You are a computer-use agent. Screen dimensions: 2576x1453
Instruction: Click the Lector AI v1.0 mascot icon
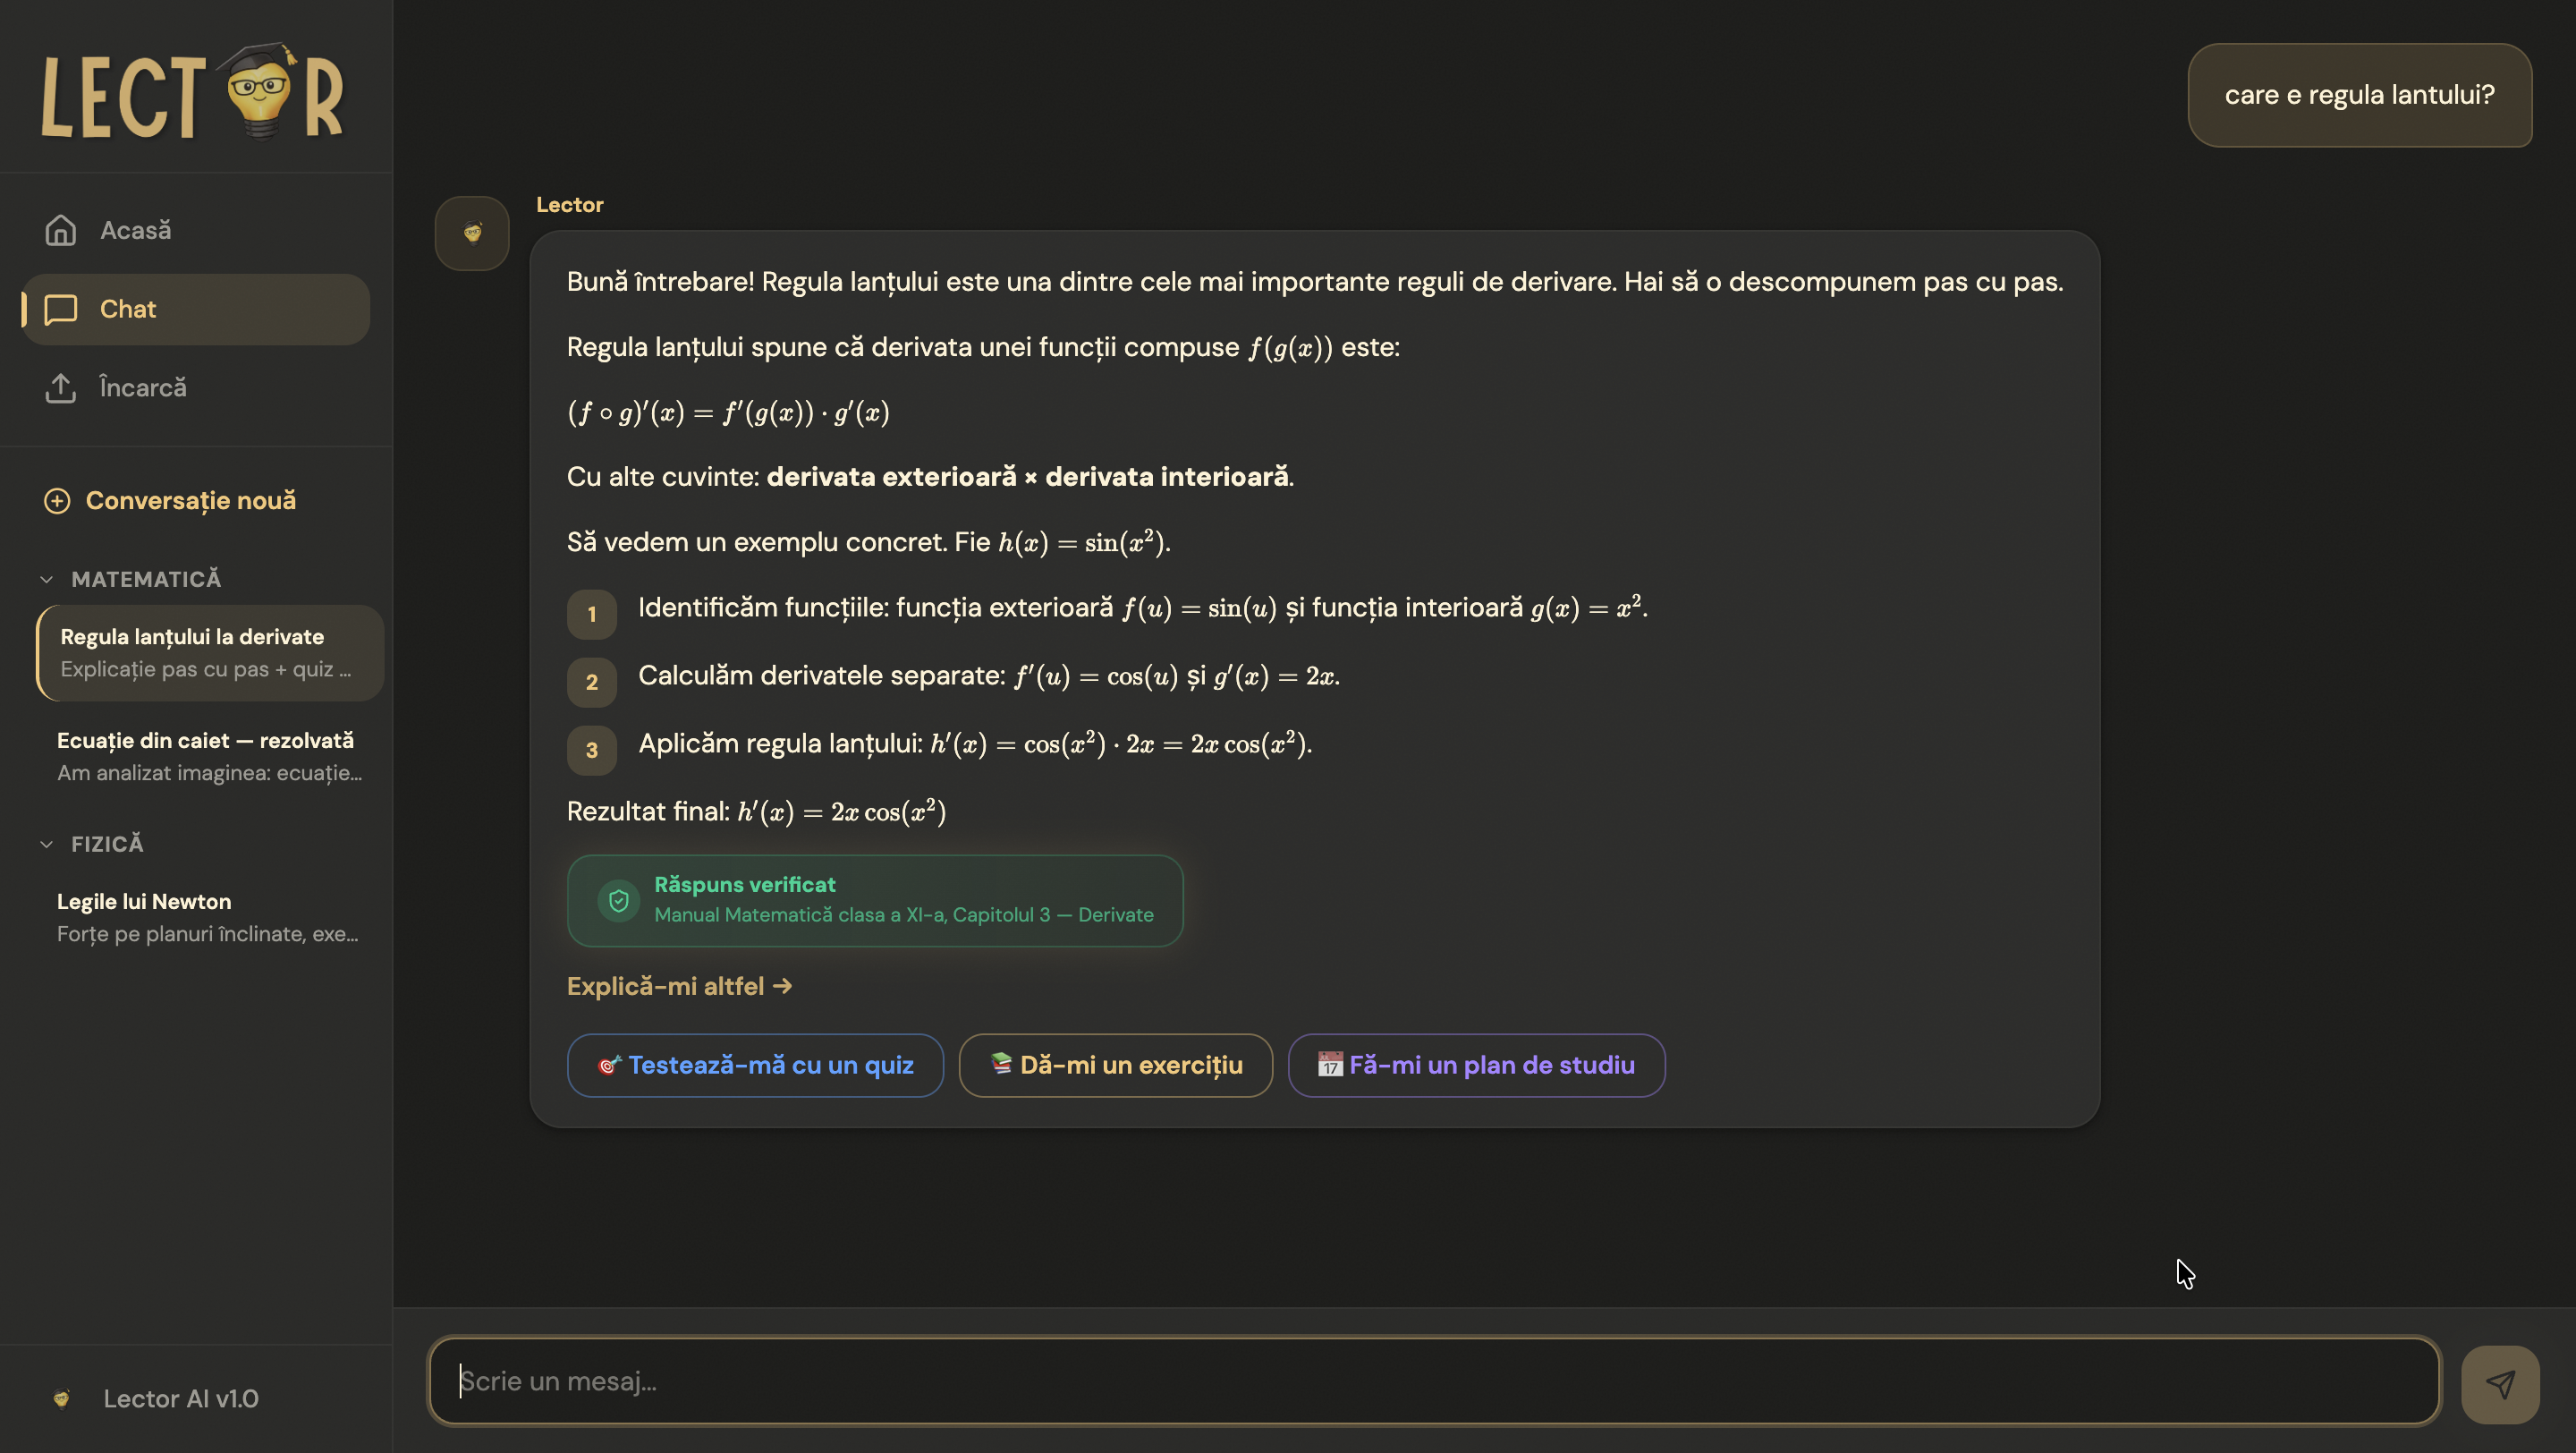(61, 1398)
